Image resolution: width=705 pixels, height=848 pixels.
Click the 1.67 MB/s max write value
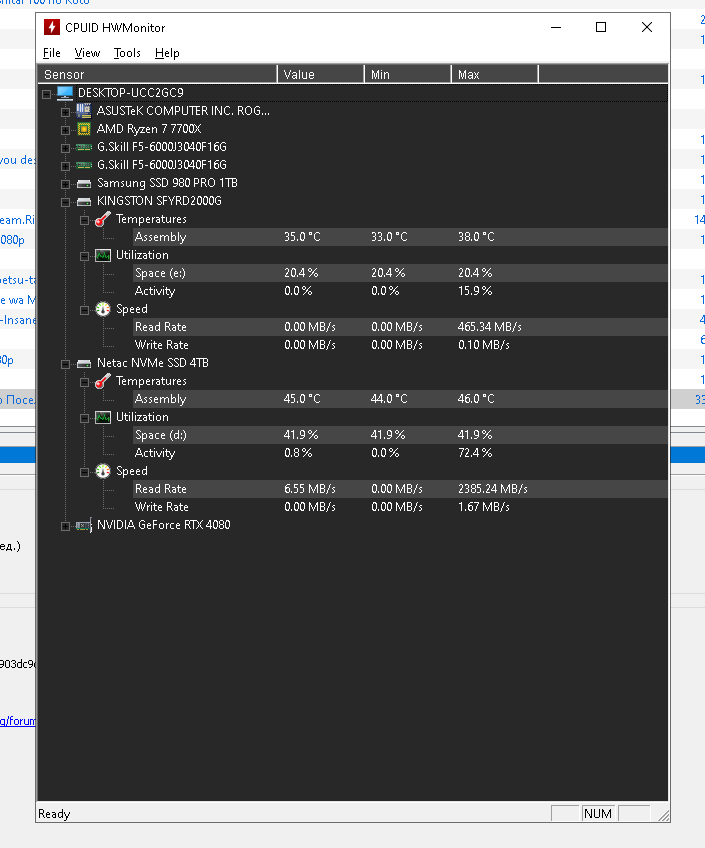484,507
